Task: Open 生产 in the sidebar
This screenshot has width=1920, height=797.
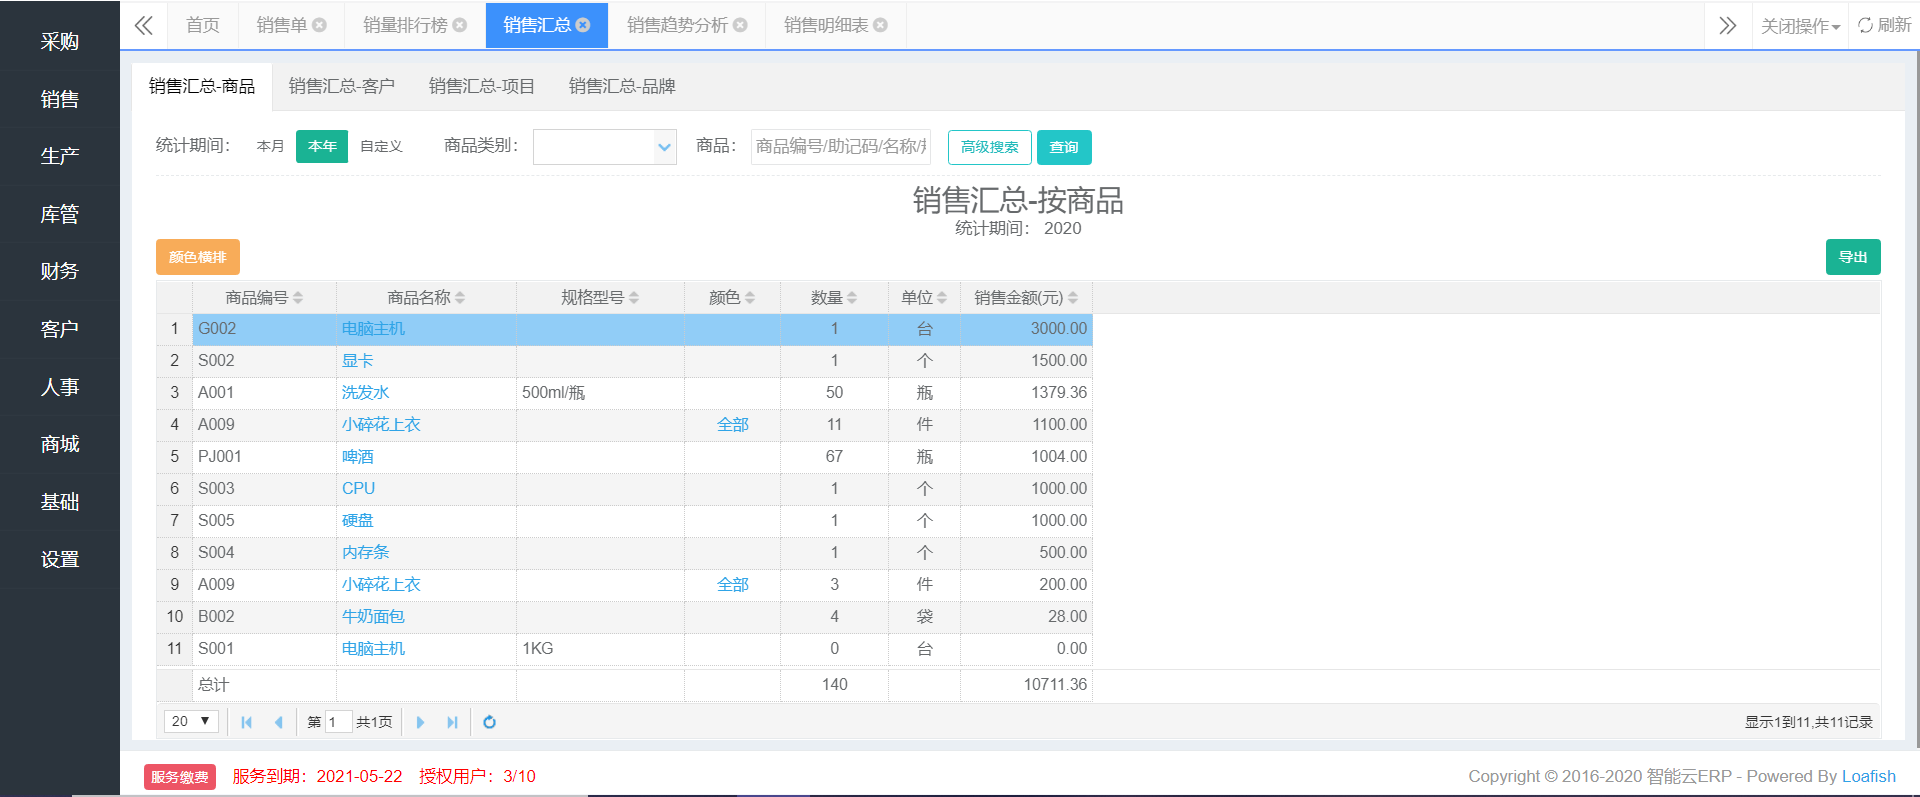Action: (60, 156)
